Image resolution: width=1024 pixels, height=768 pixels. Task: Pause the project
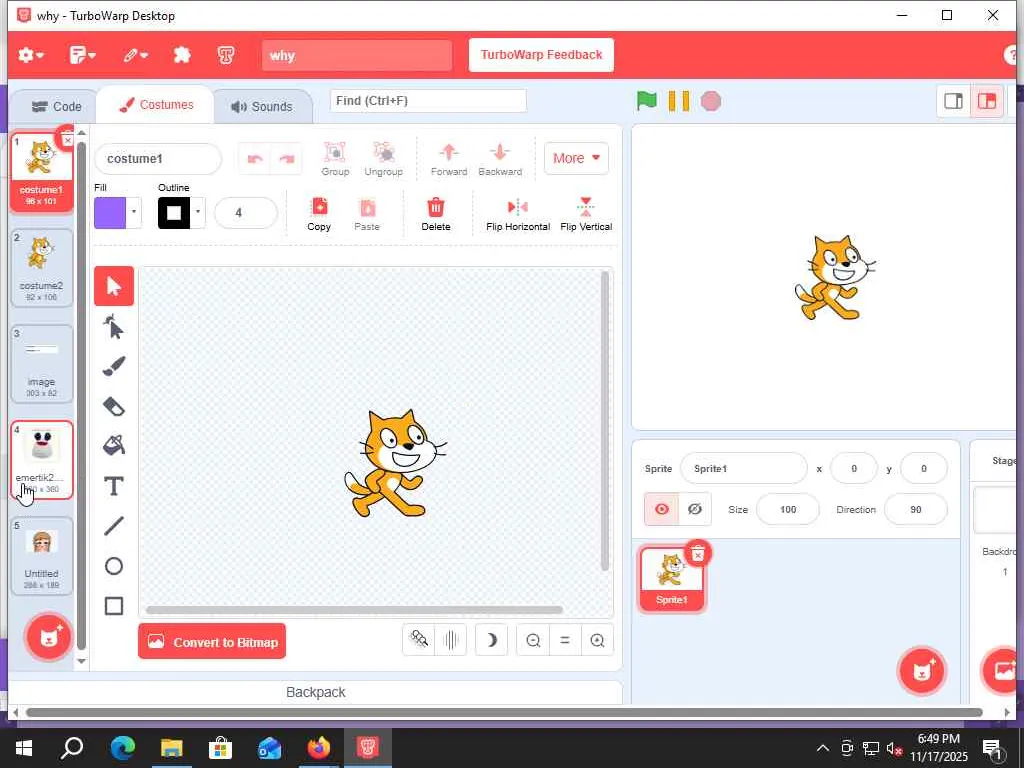click(679, 101)
